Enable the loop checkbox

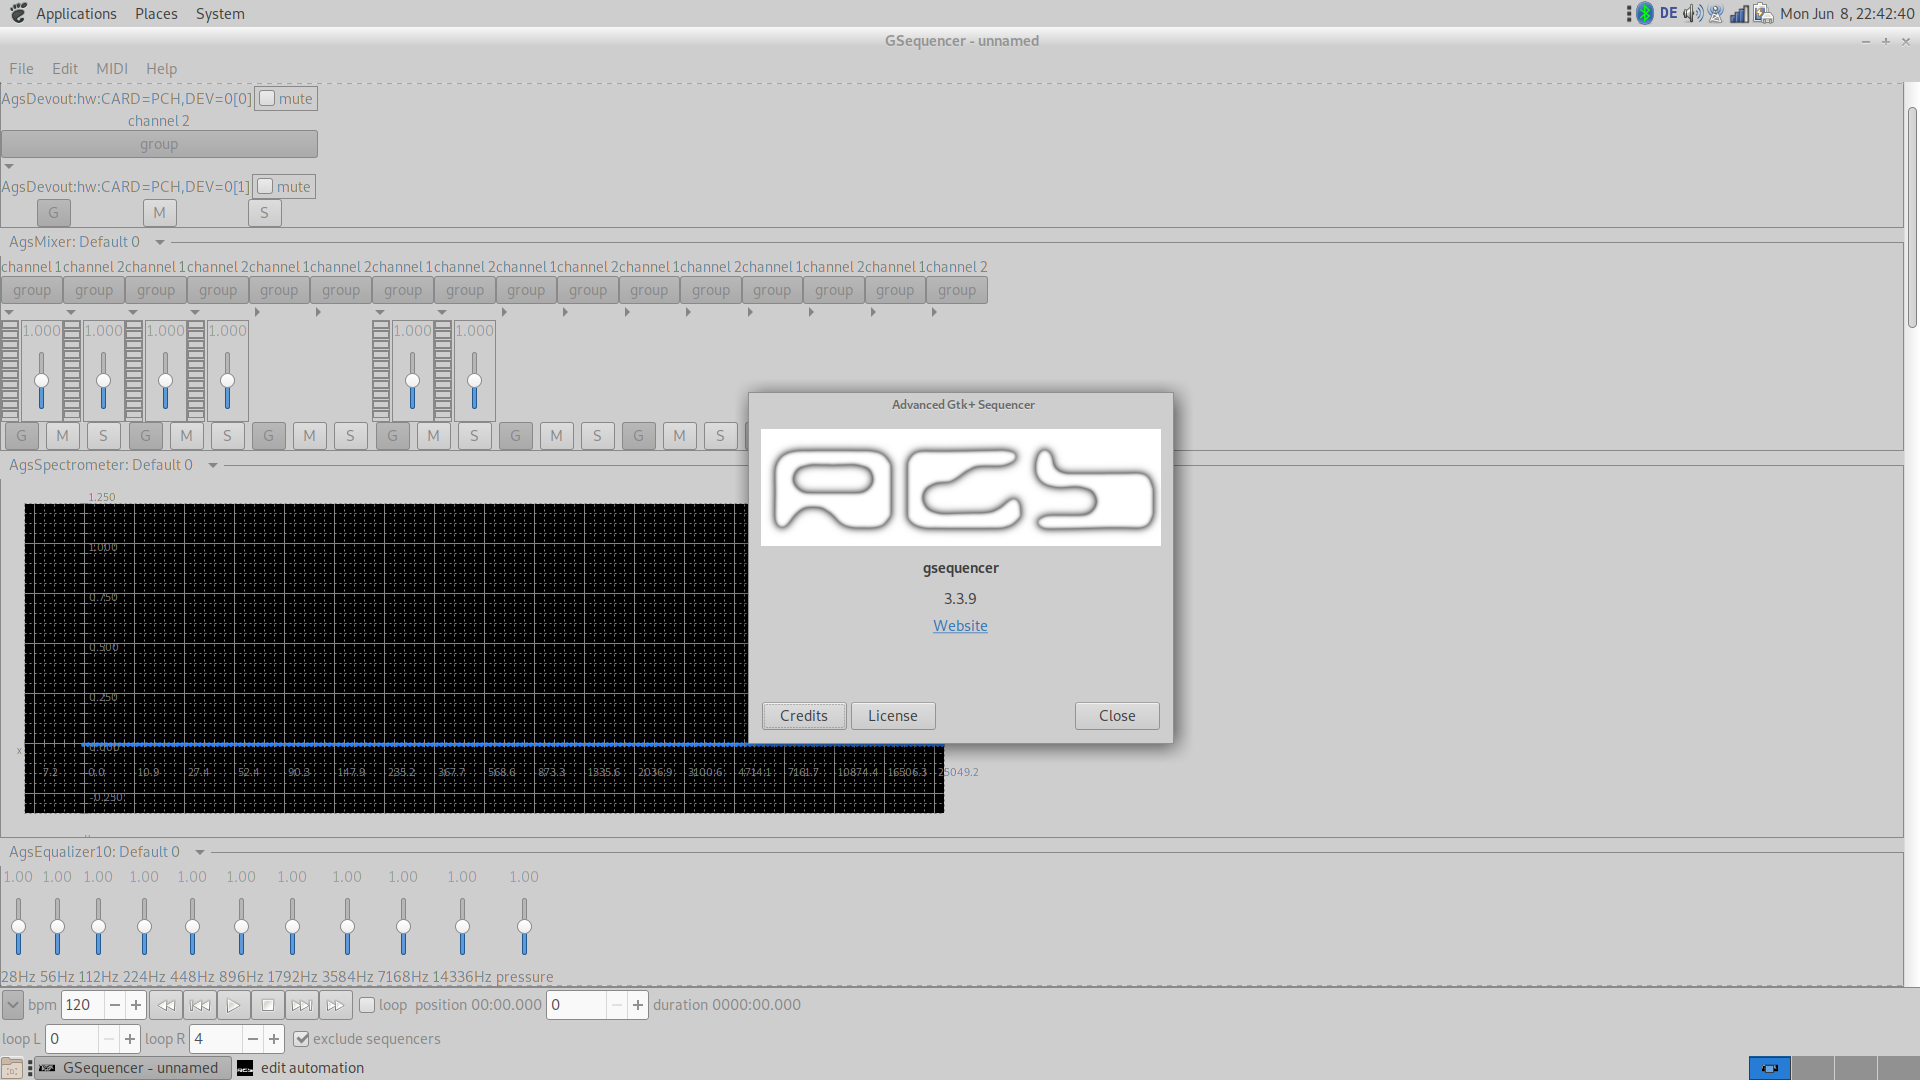click(x=367, y=1005)
